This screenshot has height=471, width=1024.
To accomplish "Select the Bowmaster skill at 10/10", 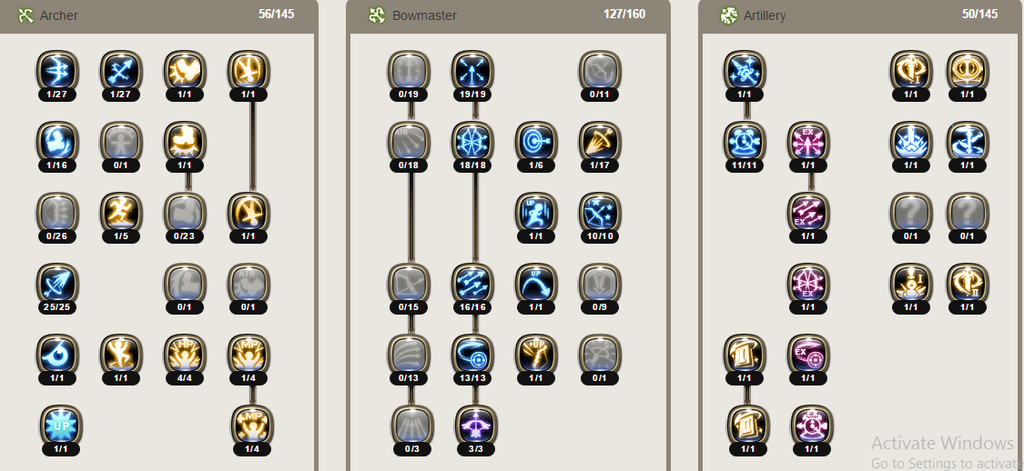I will (600, 213).
